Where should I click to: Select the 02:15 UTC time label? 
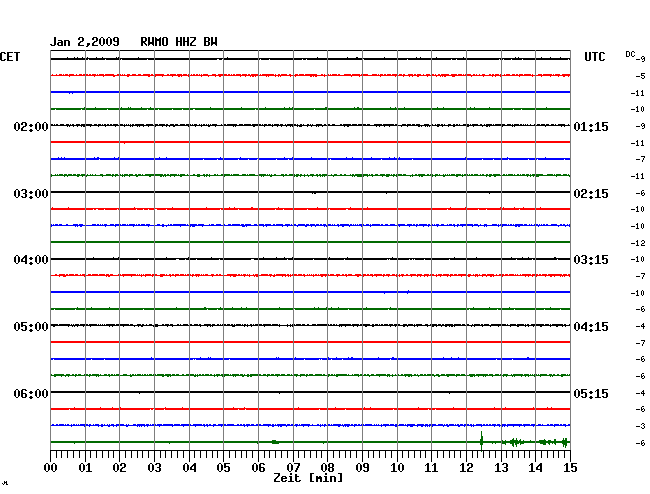(591, 194)
